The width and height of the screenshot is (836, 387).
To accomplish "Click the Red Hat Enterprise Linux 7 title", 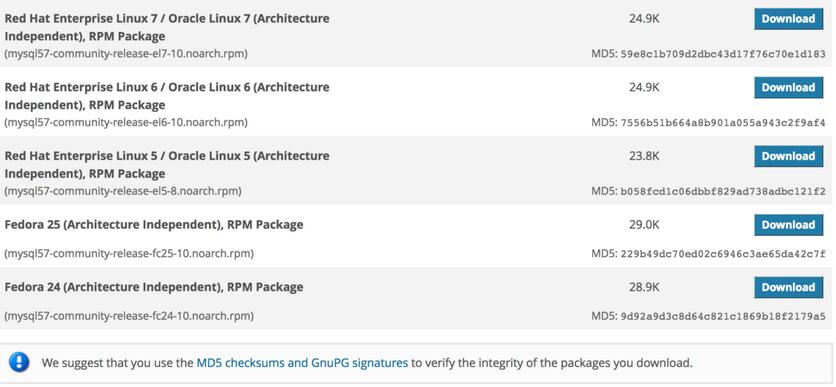I will tap(167, 27).
